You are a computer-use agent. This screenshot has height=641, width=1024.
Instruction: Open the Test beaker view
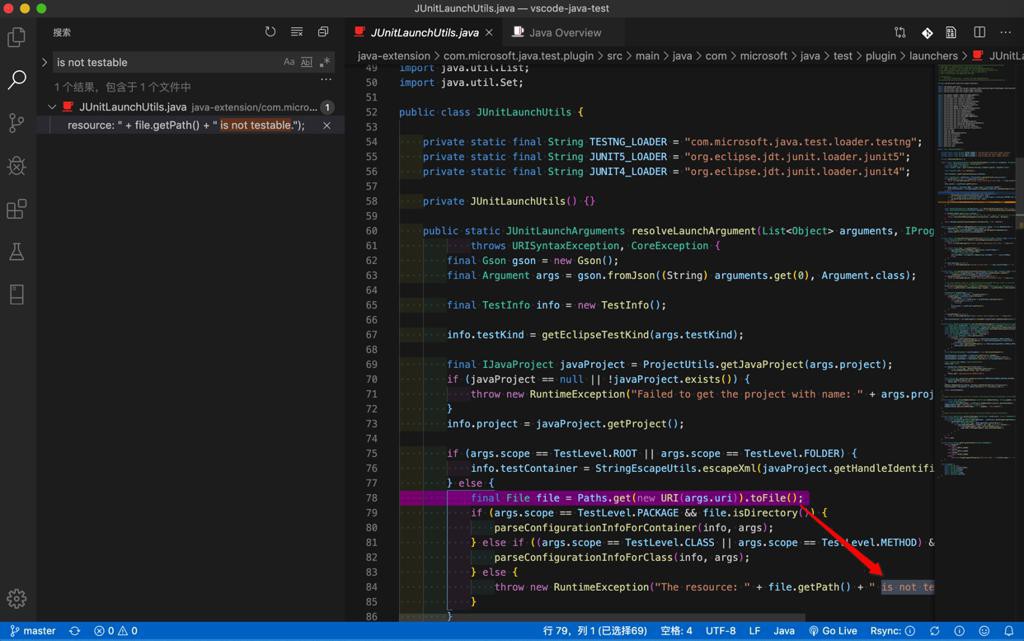click(17, 252)
